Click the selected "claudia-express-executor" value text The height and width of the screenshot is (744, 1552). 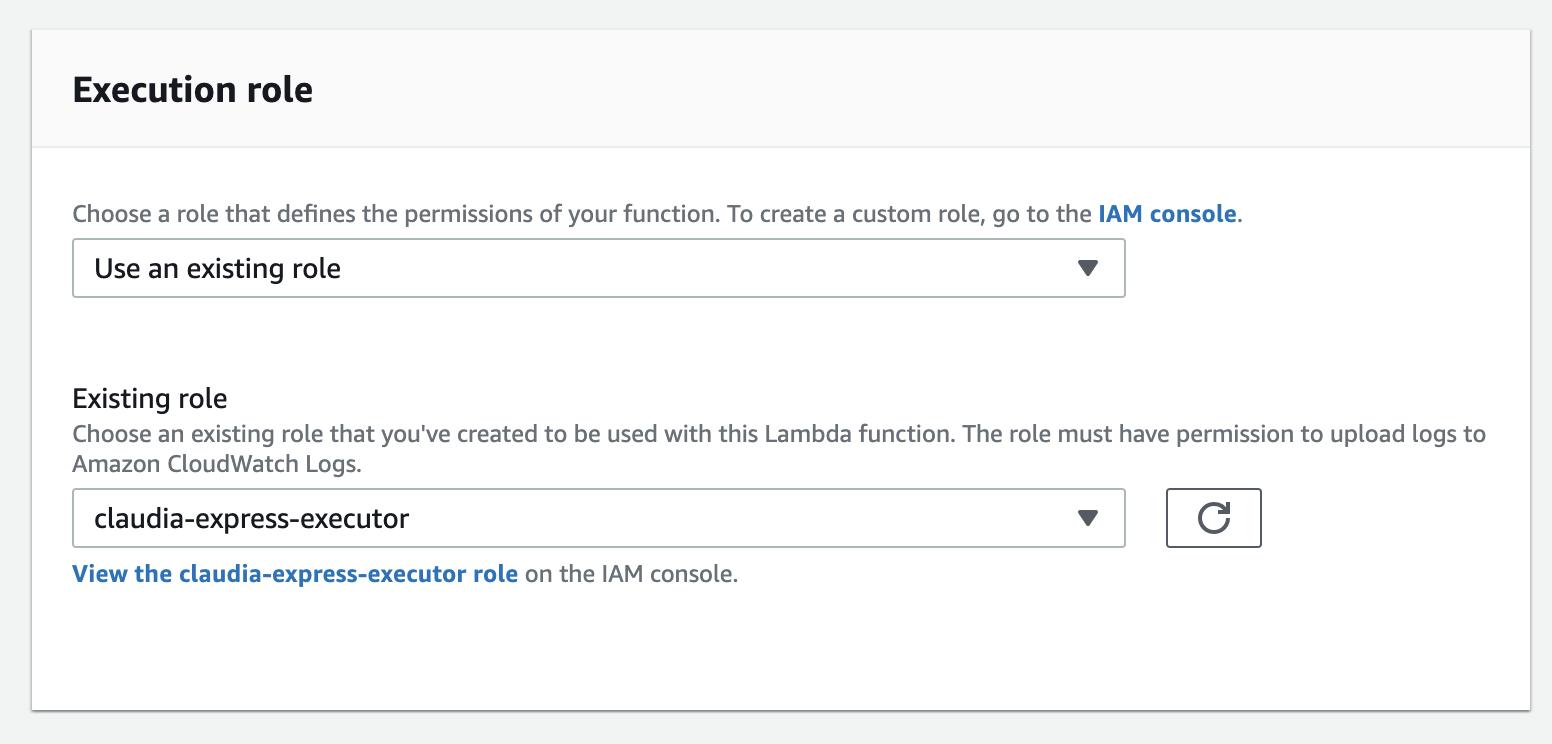[251, 518]
